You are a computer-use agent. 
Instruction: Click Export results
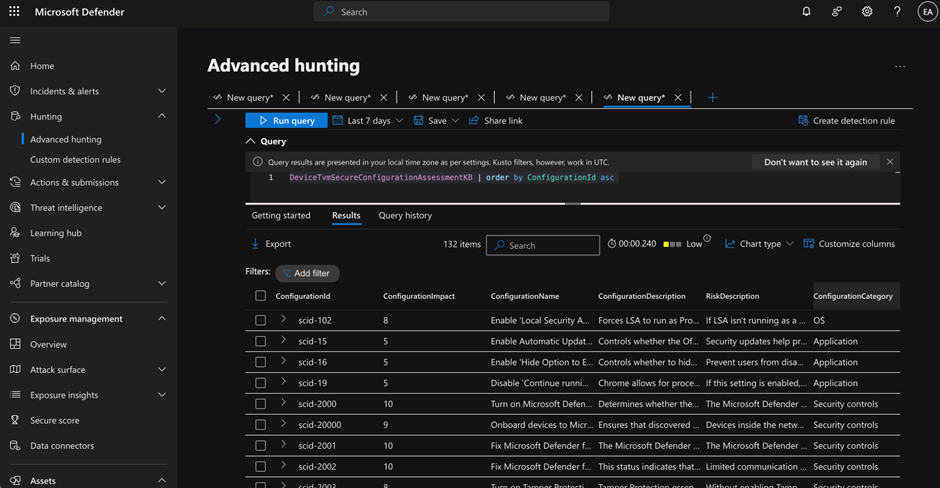tap(270, 243)
